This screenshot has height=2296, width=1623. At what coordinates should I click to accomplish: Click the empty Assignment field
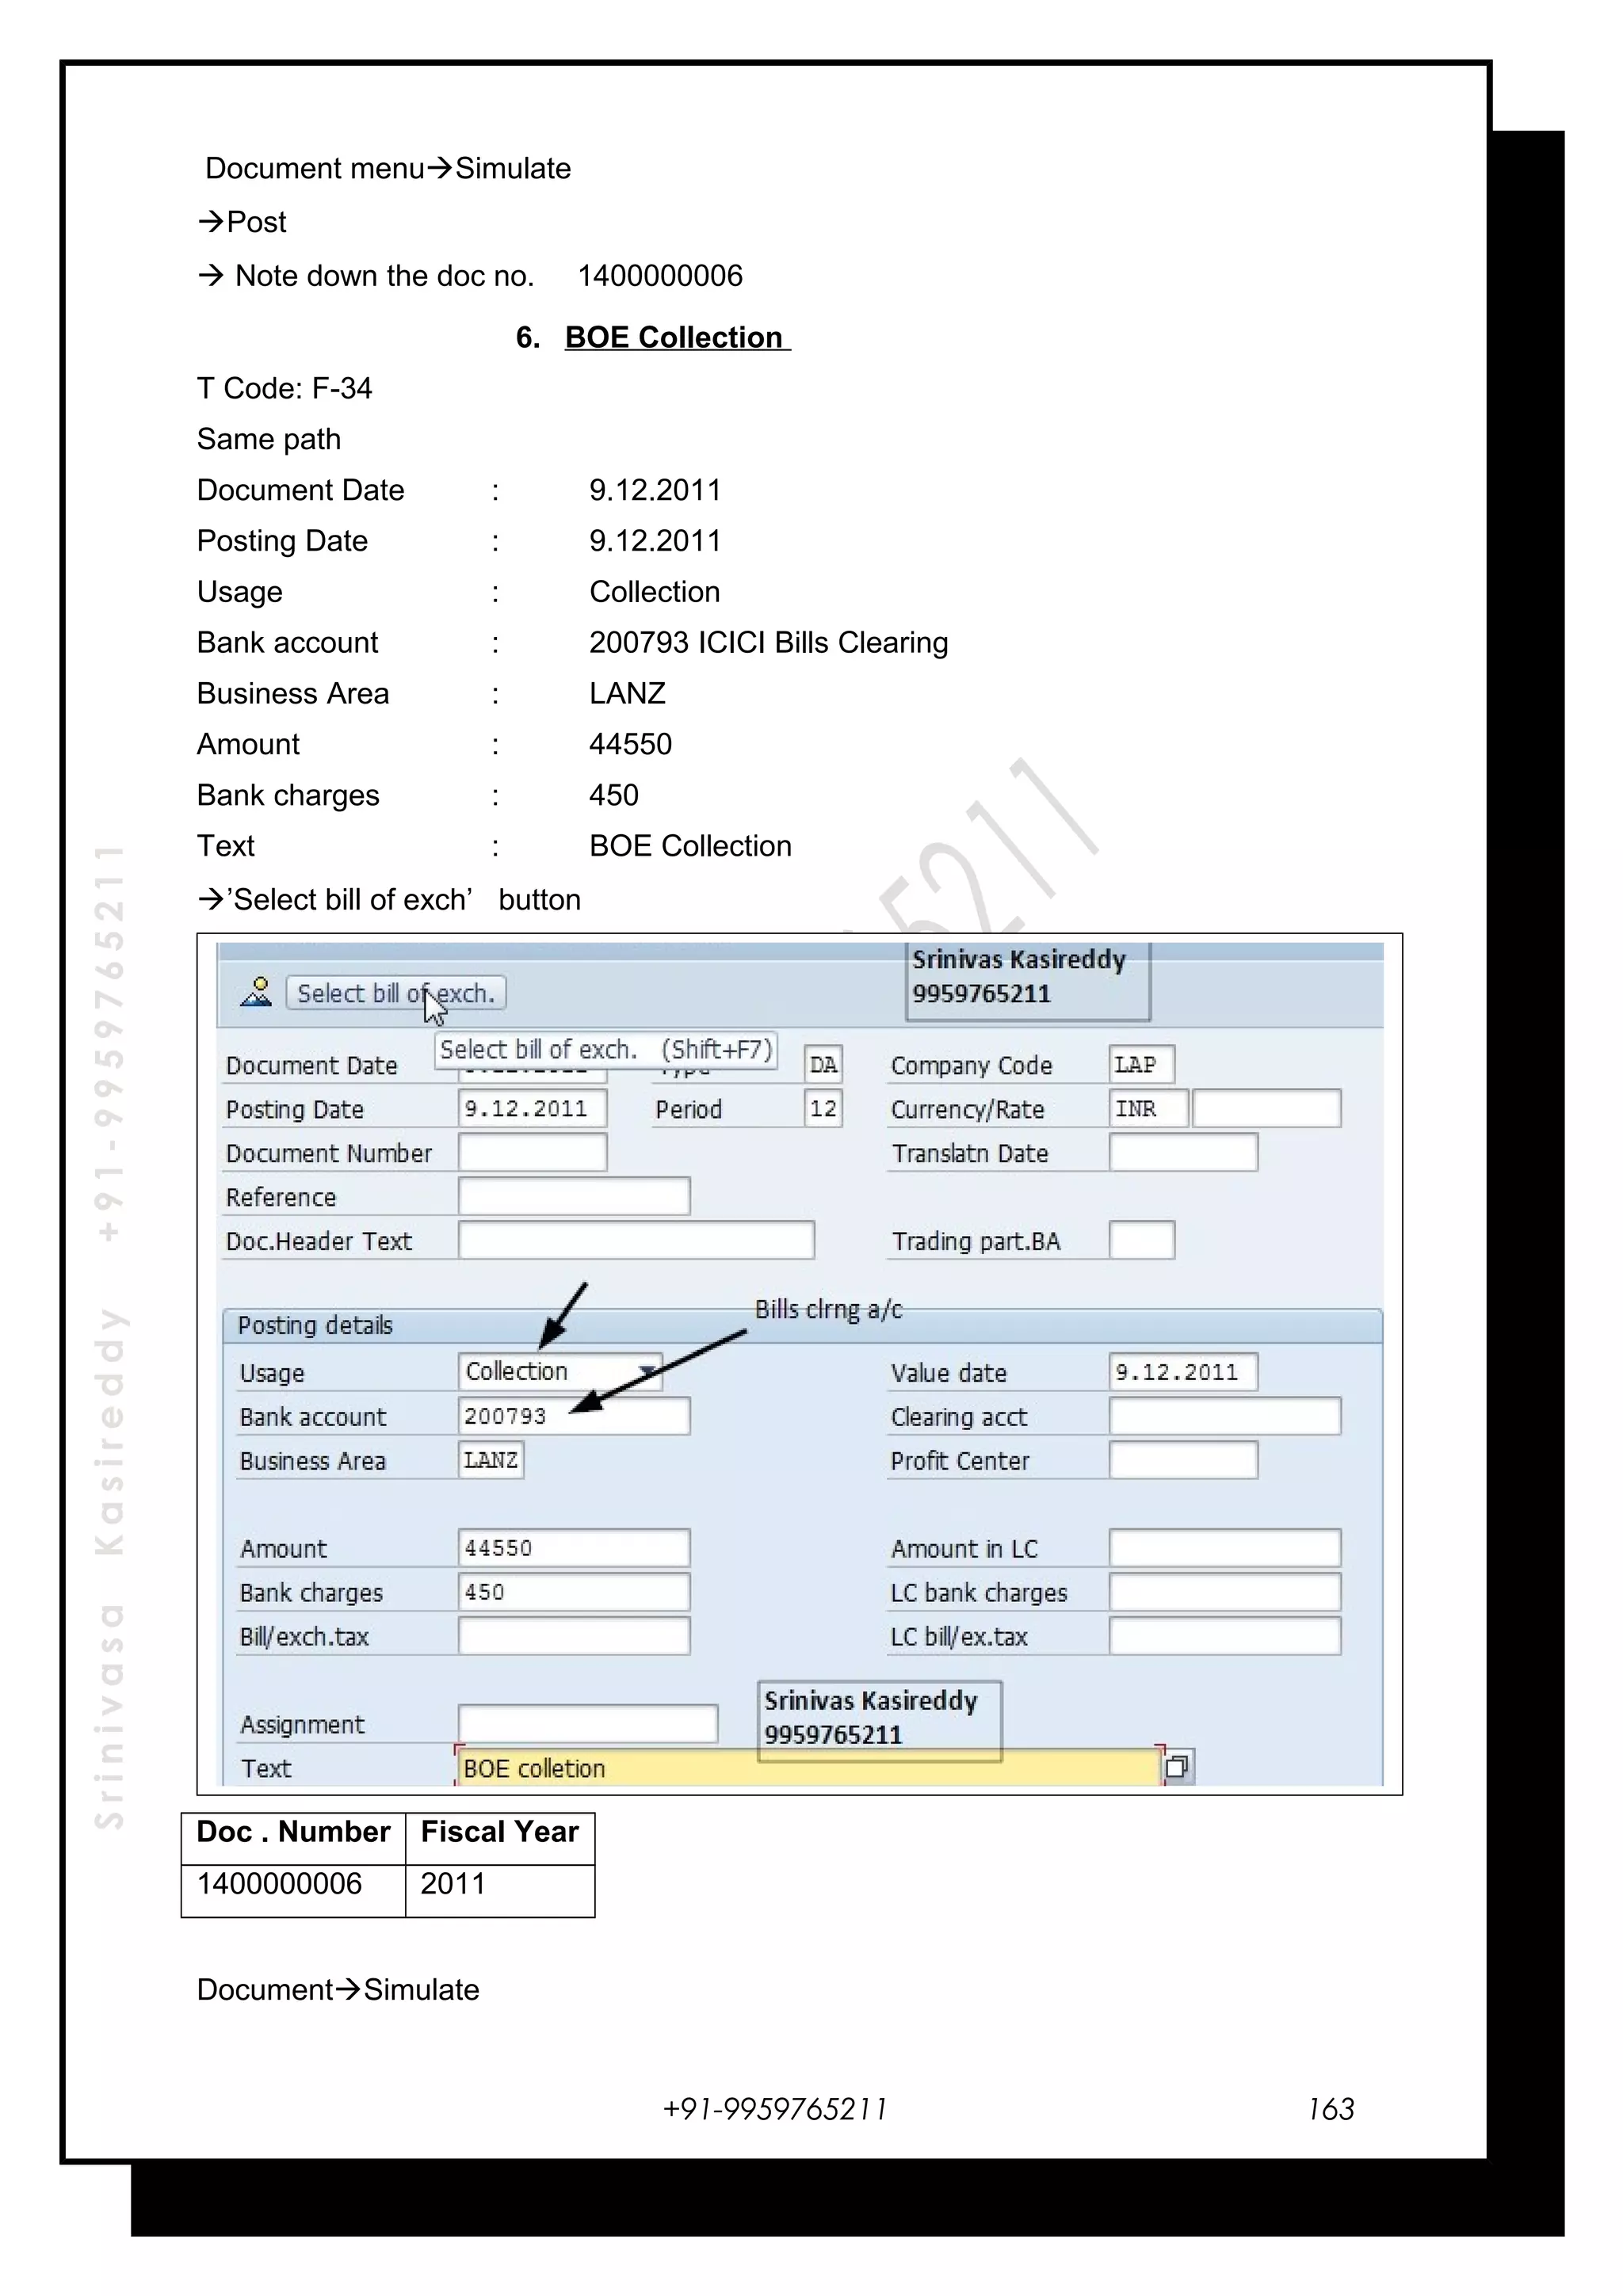coord(587,1723)
